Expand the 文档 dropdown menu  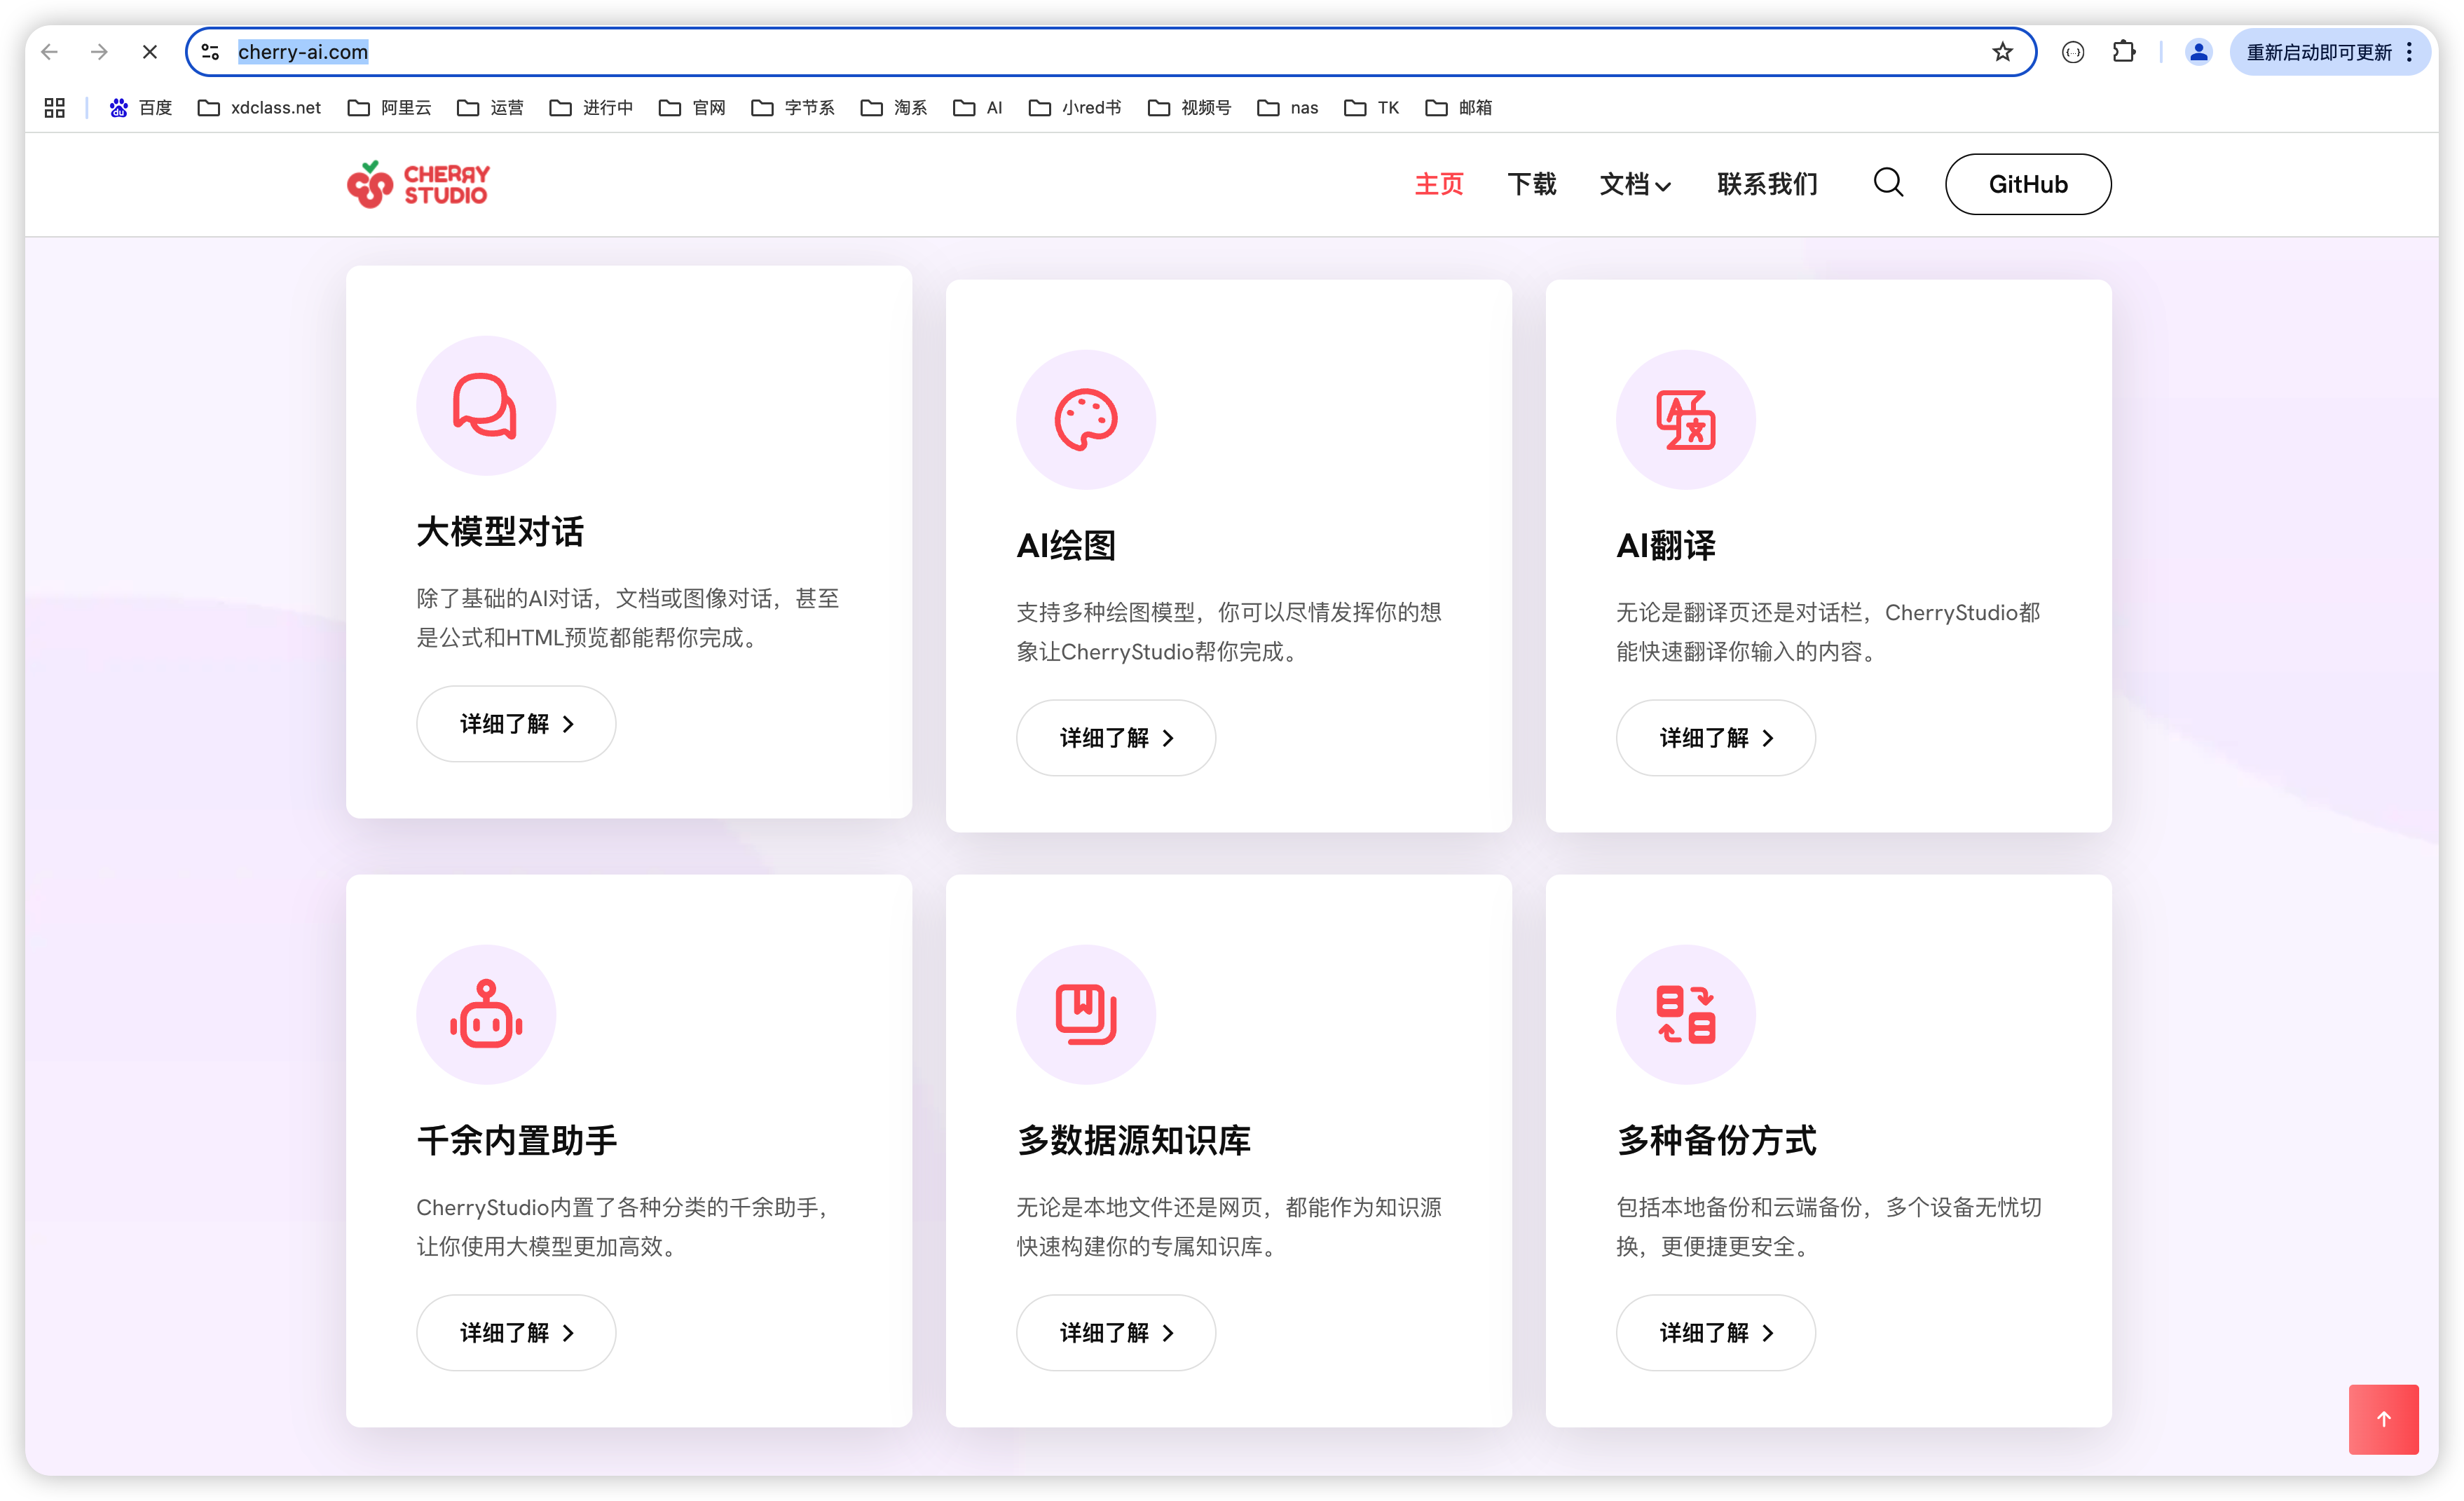click(x=1634, y=184)
